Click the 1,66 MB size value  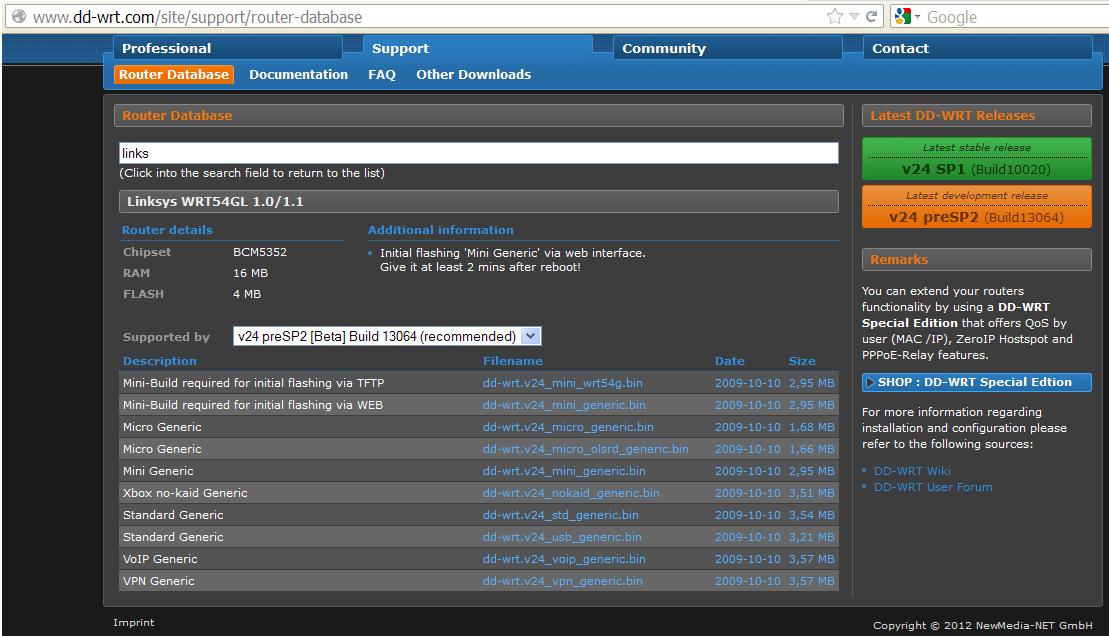click(x=811, y=449)
